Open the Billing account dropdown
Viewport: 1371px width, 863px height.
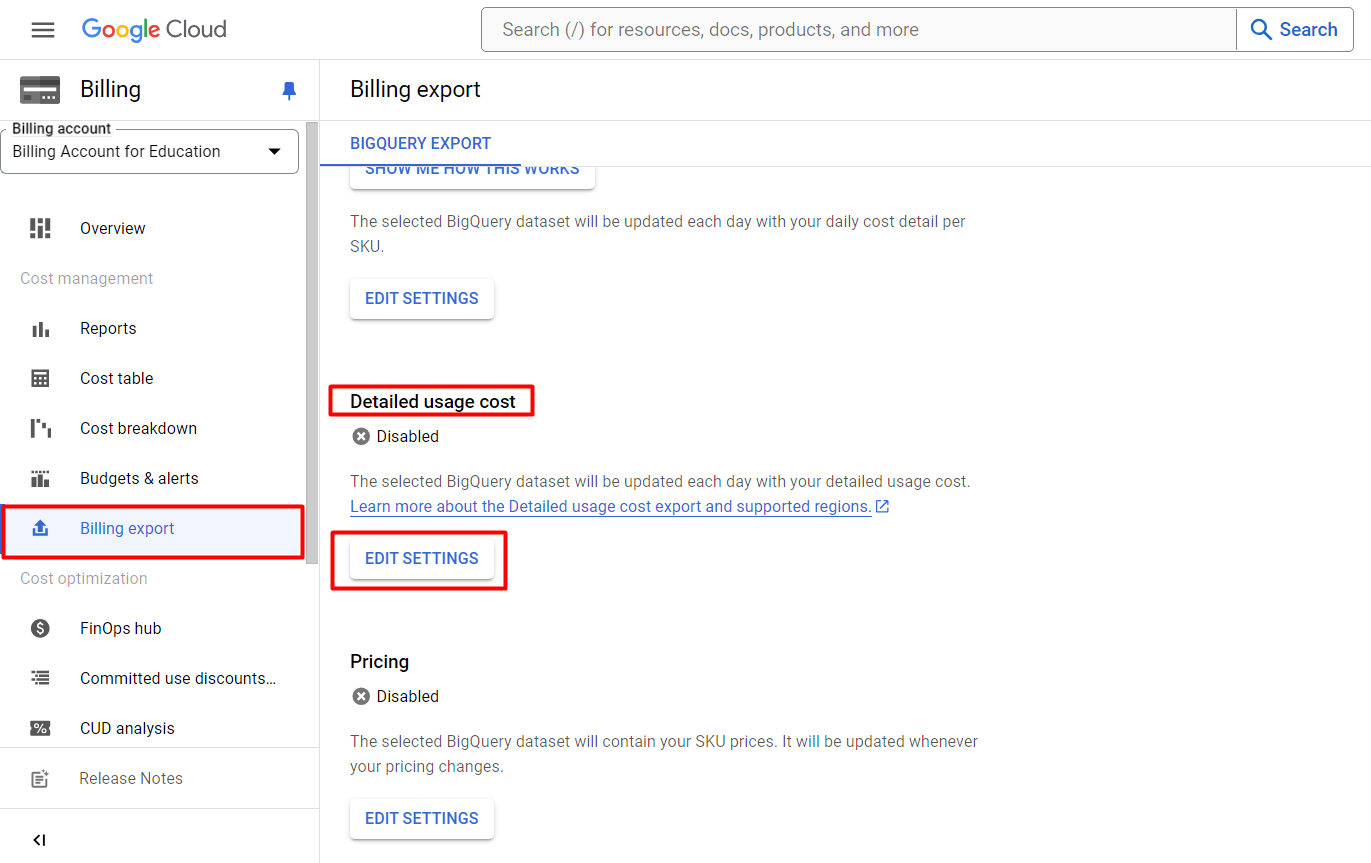150,151
